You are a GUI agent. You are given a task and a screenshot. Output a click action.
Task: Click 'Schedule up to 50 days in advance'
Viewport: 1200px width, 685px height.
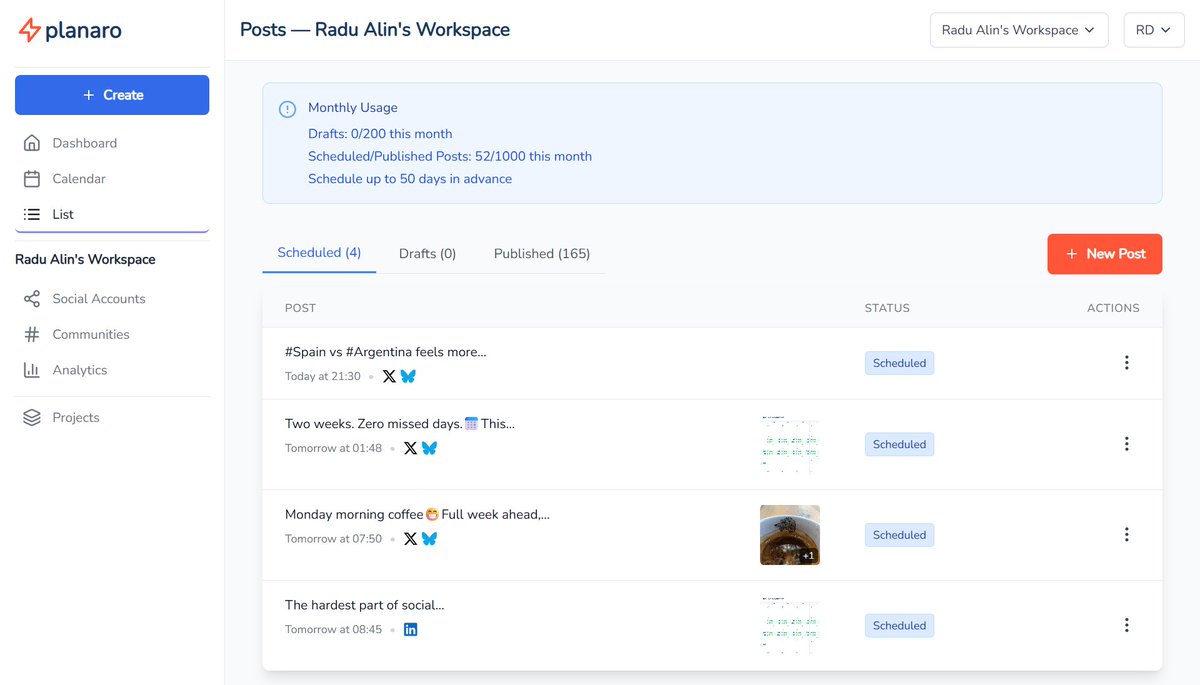click(410, 179)
